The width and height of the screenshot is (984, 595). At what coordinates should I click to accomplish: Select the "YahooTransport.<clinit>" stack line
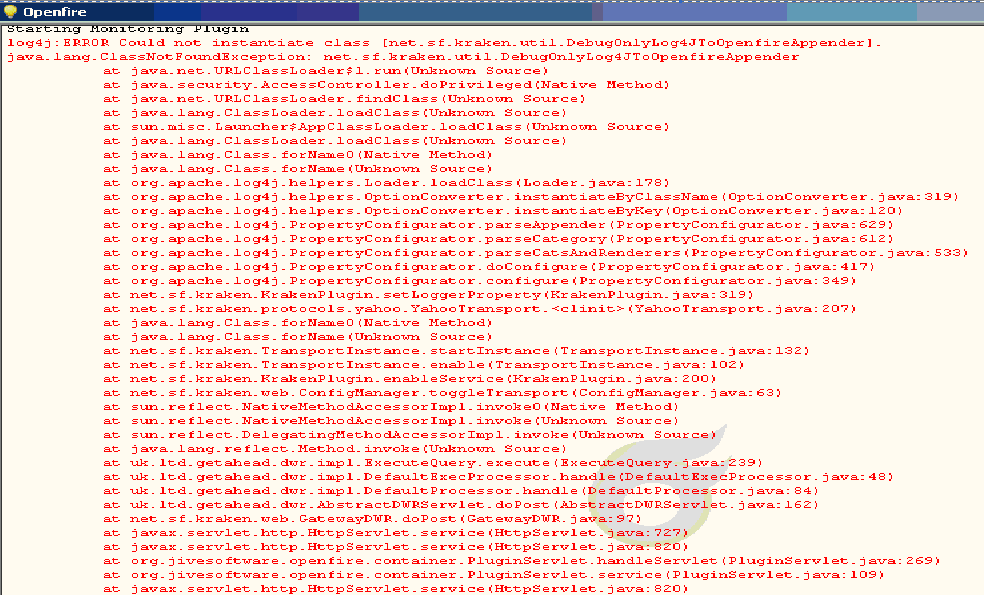tap(479, 309)
